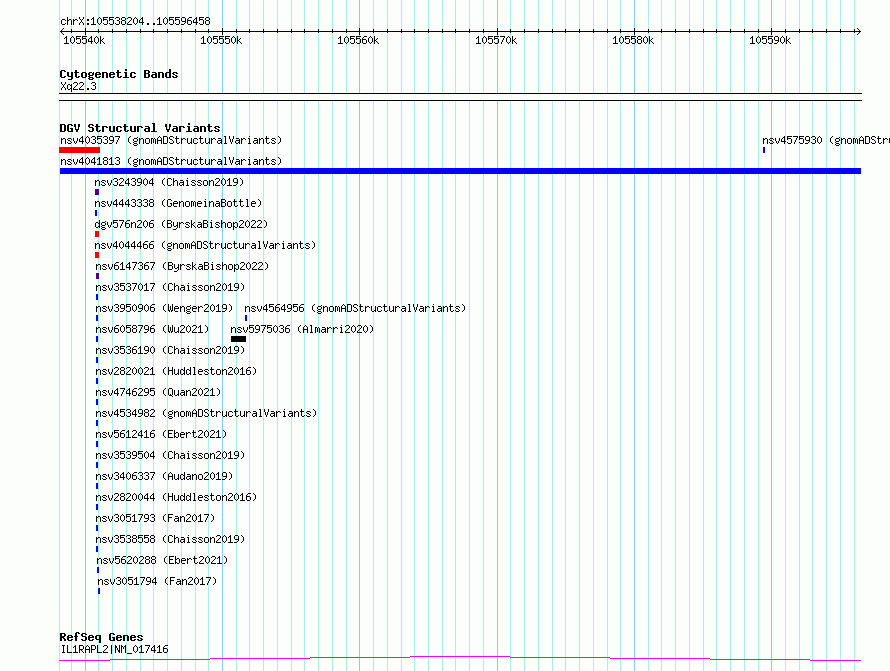Click the Xq22.3 band label
890x671 pixels.
click(78, 86)
